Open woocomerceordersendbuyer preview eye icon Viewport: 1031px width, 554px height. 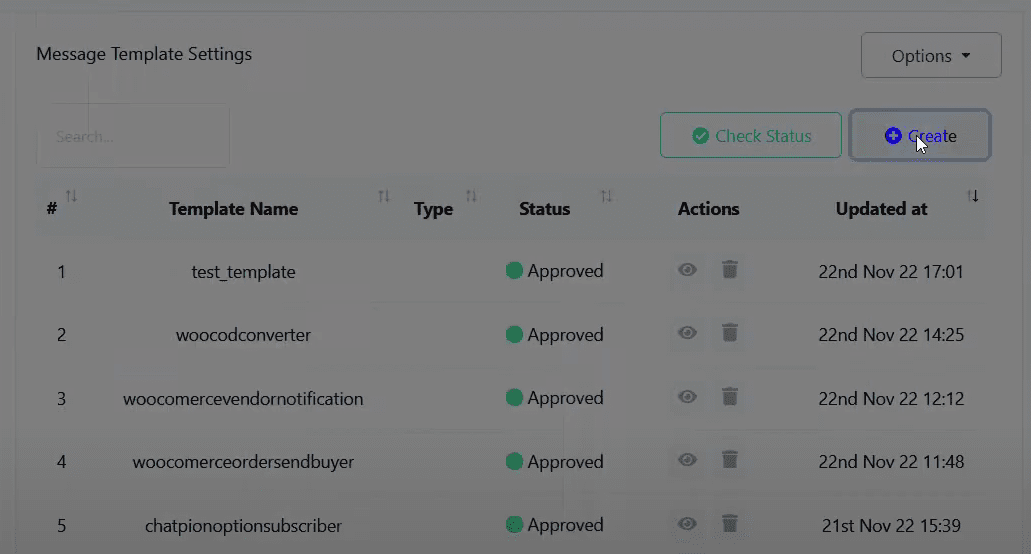[x=687, y=460]
